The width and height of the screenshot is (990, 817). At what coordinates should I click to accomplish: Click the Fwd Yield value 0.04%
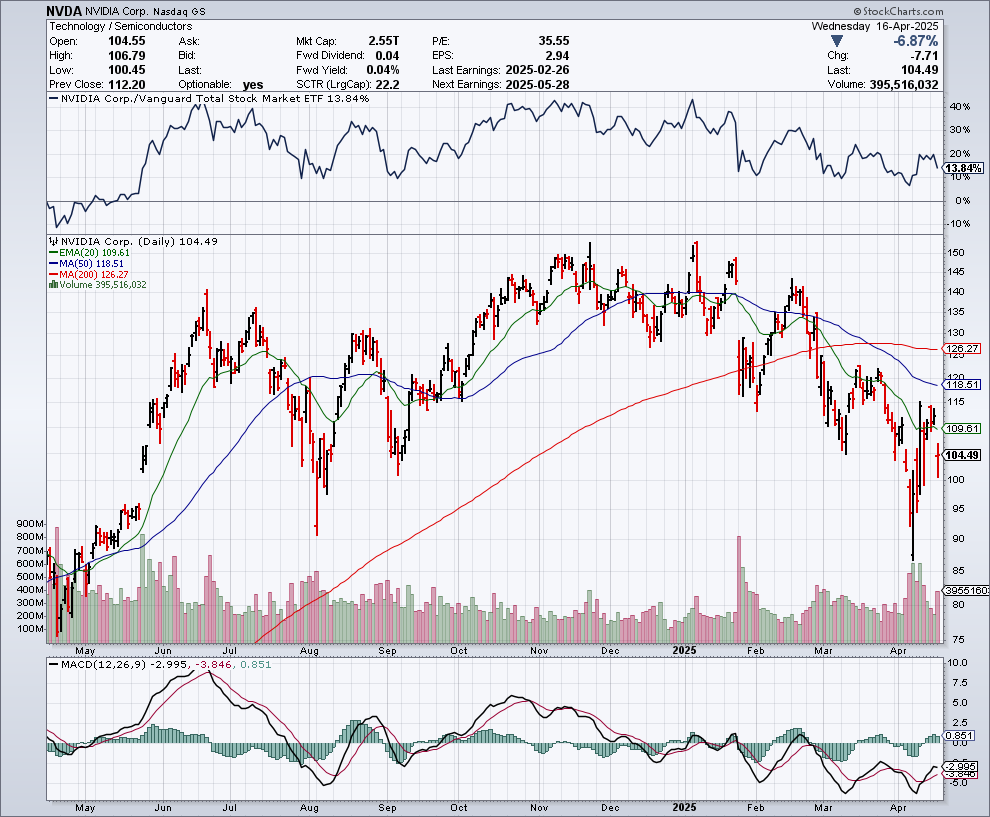pyautogui.click(x=383, y=70)
